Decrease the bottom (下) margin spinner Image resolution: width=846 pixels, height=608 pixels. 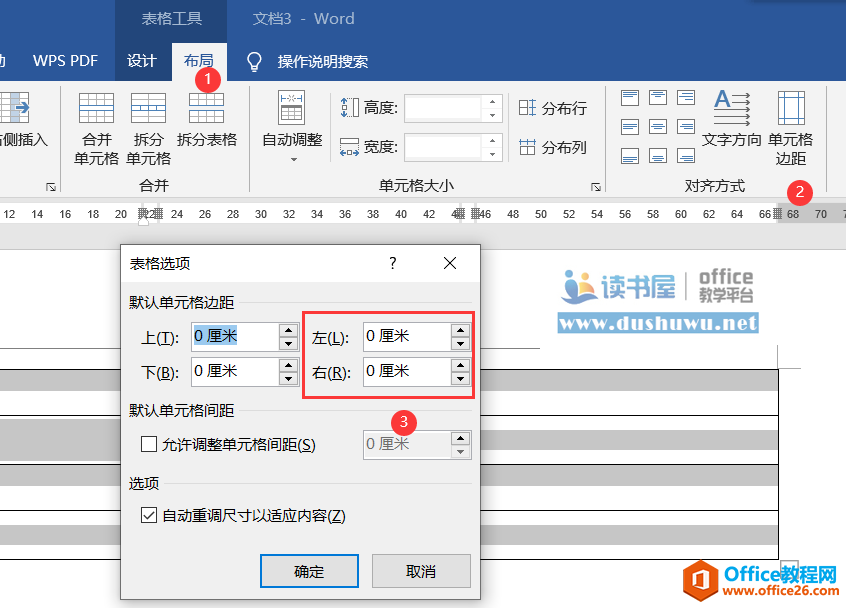[x=288, y=379]
